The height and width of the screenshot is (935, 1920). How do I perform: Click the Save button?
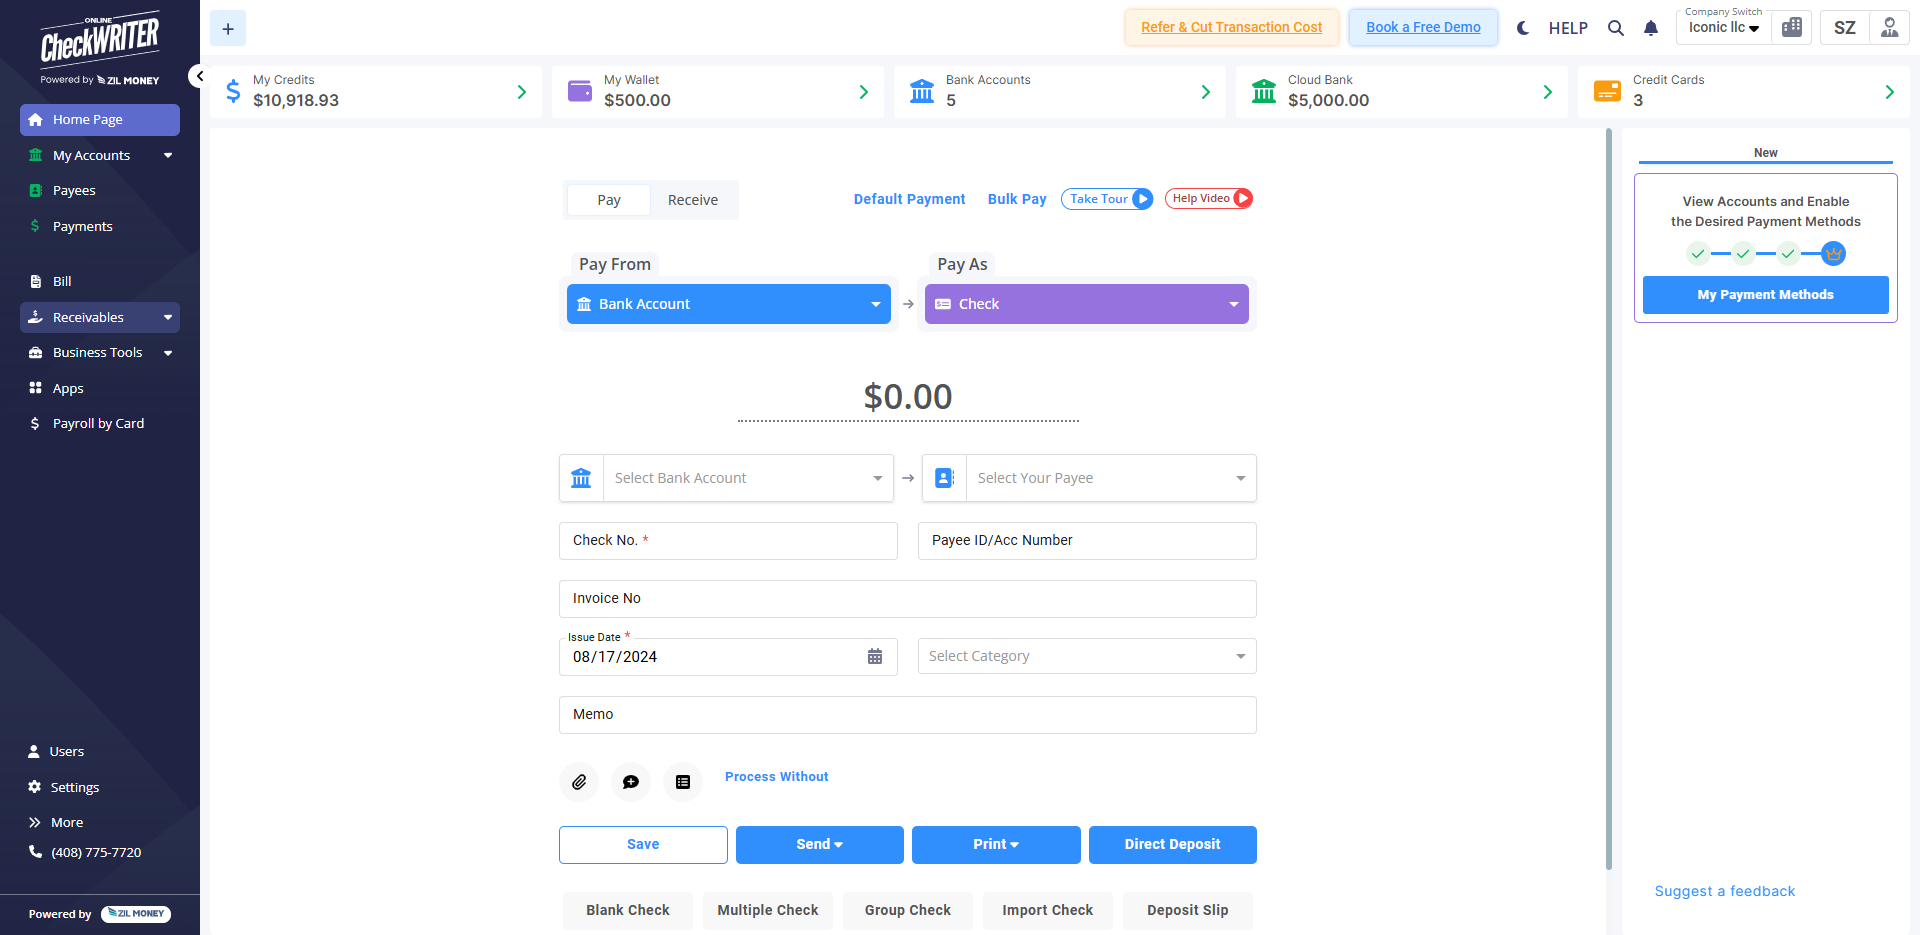(x=643, y=845)
